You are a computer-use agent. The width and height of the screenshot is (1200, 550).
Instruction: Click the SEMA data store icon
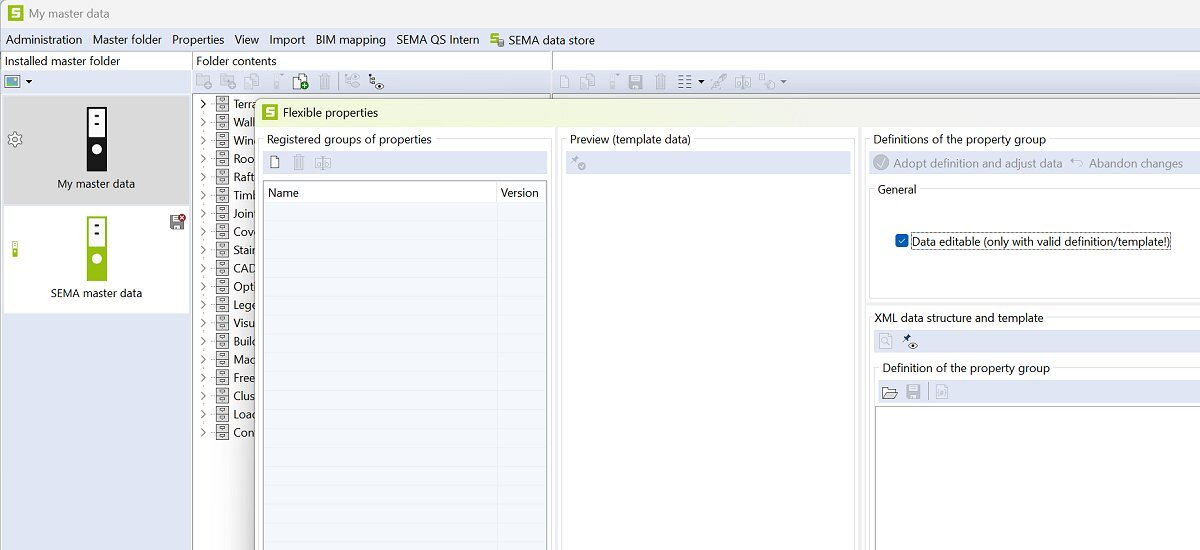coord(497,40)
